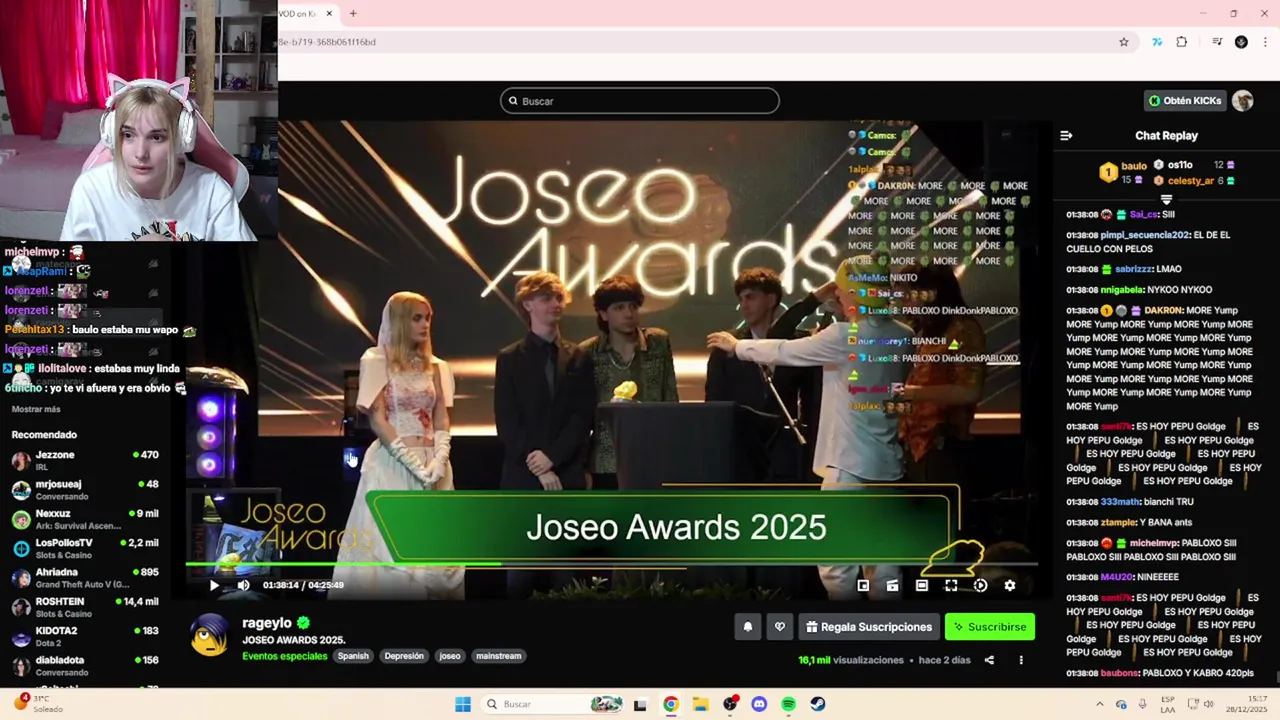The image size is (1280, 720).
Task: Open Discord from taskbar
Action: pos(759,704)
